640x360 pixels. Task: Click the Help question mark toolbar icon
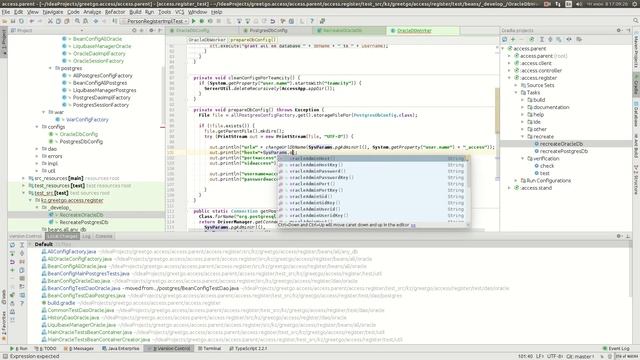312,21
